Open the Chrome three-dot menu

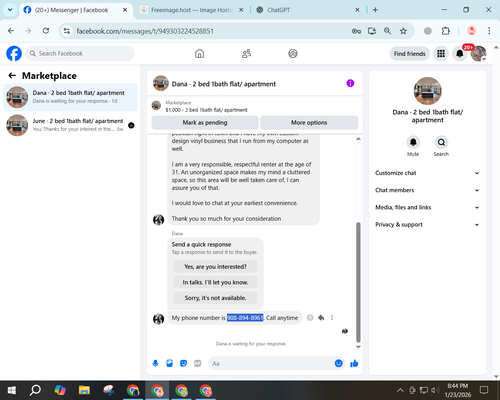point(489,31)
